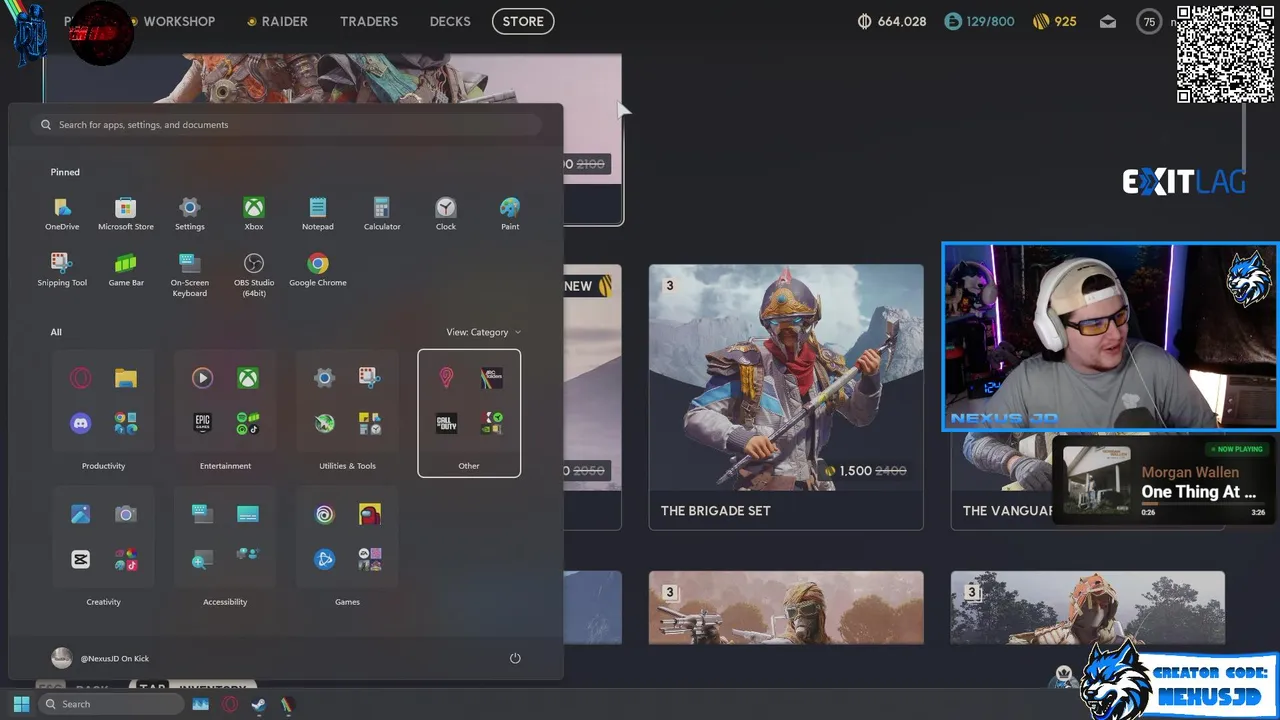Switch to the WORKSHOP tab
This screenshot has width=1280, height=720.
(179, 21)
